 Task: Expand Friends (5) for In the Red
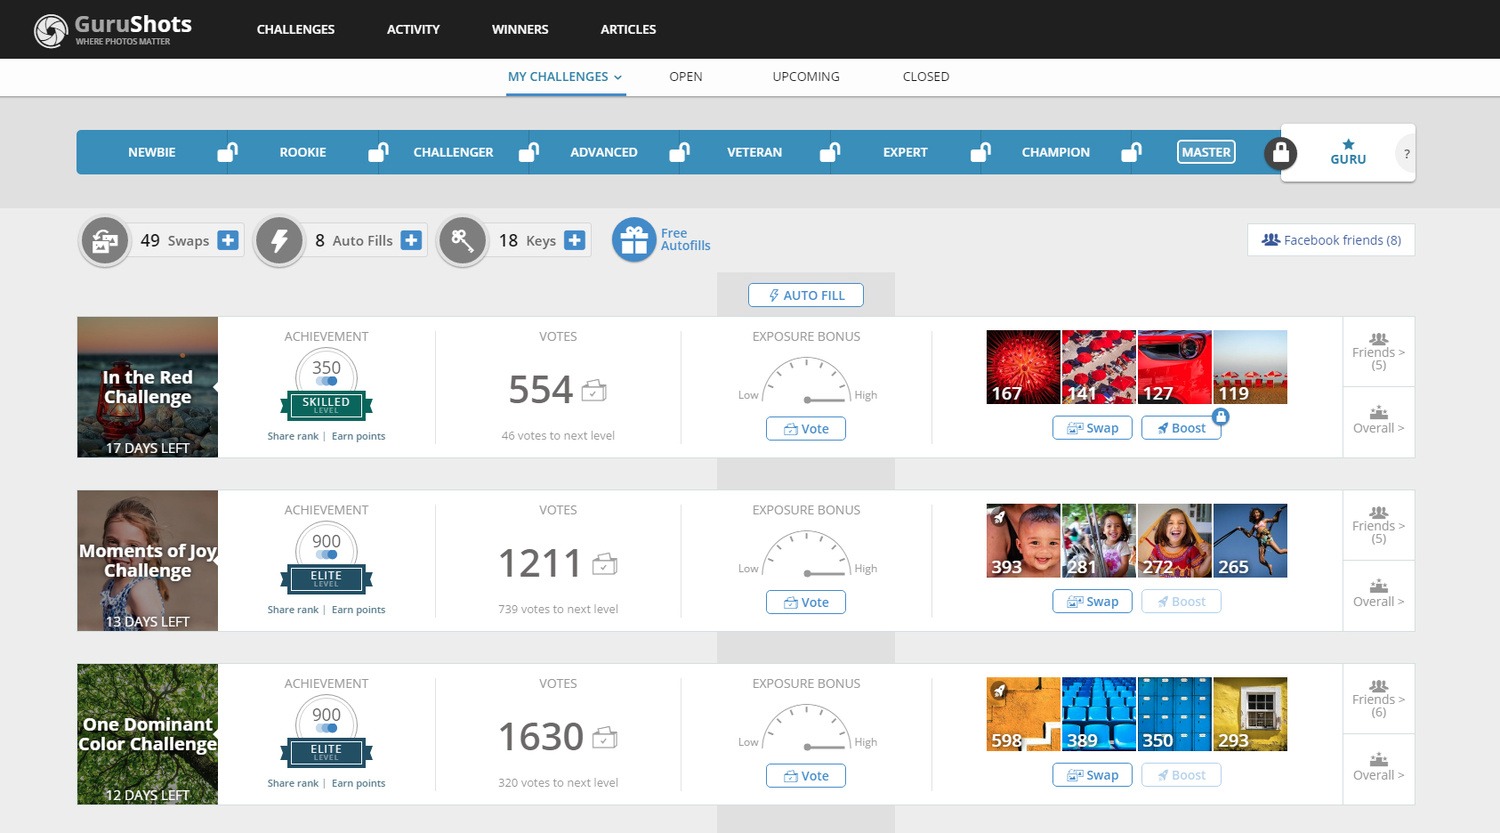click(1378, 352)
